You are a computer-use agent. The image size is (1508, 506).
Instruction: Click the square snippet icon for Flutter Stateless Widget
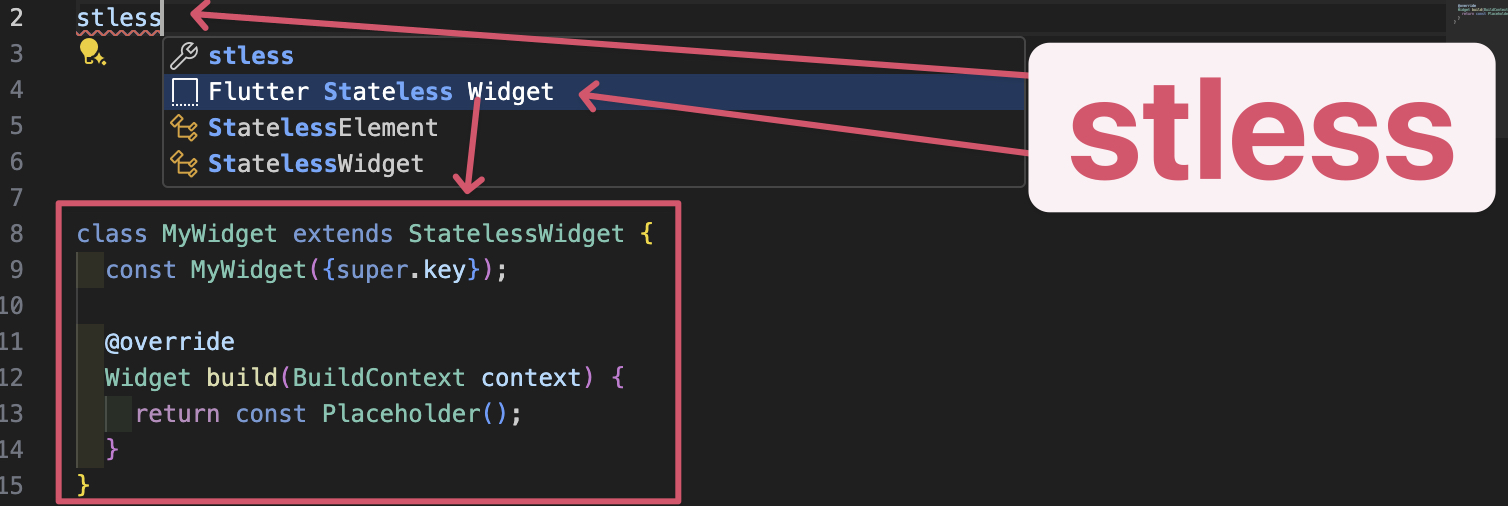pyautogui.click(x=185, y=93)
